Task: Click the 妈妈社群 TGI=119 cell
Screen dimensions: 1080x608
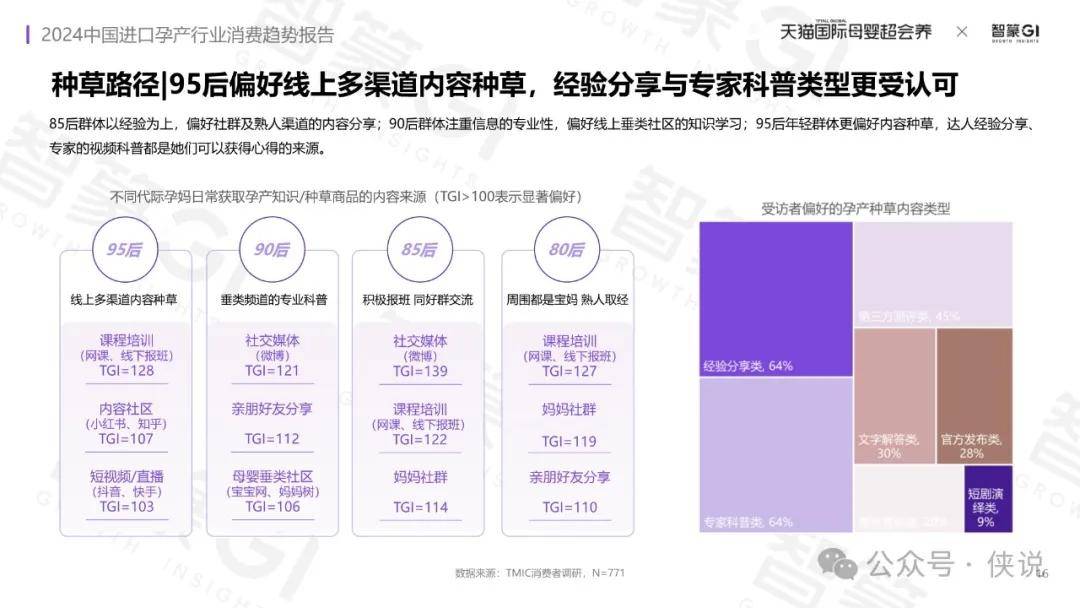Action: pos(569,425)
